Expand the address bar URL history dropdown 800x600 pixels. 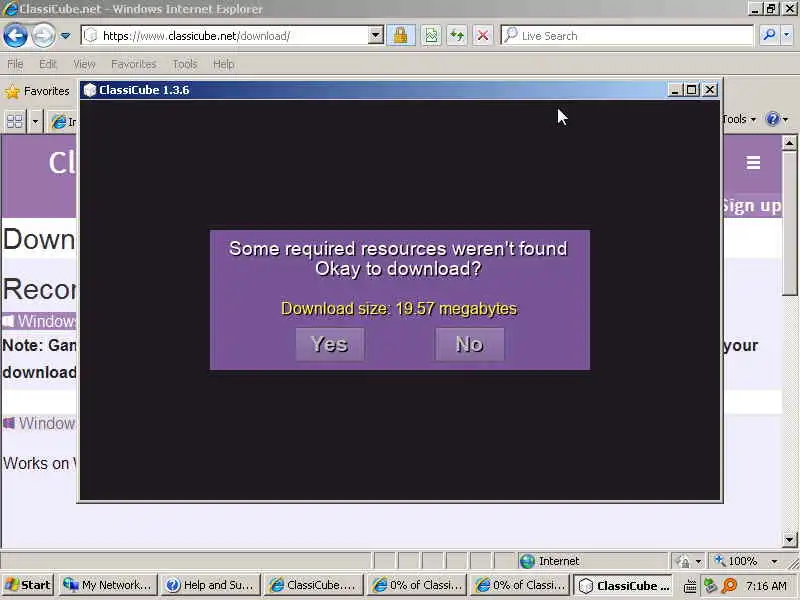click(x=376, y=36)
